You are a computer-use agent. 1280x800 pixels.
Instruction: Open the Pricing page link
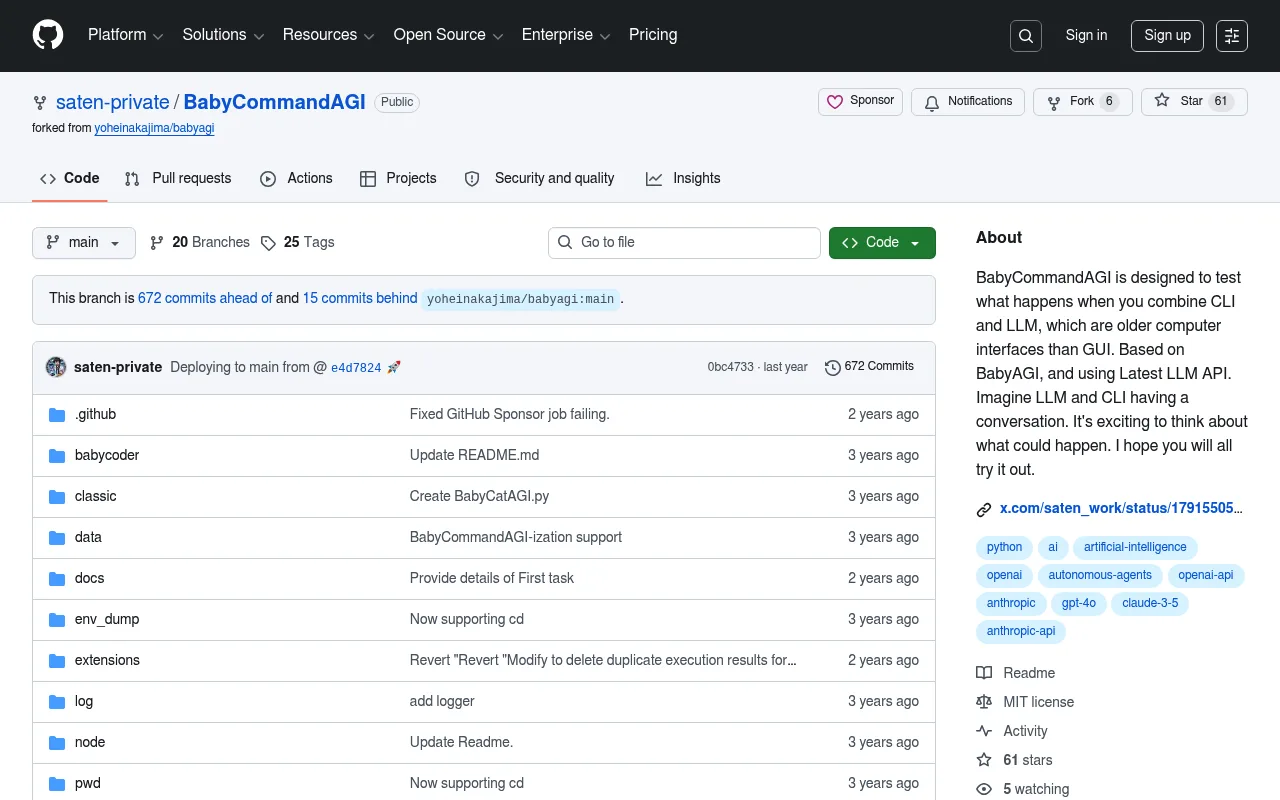(x=653, y=35)
